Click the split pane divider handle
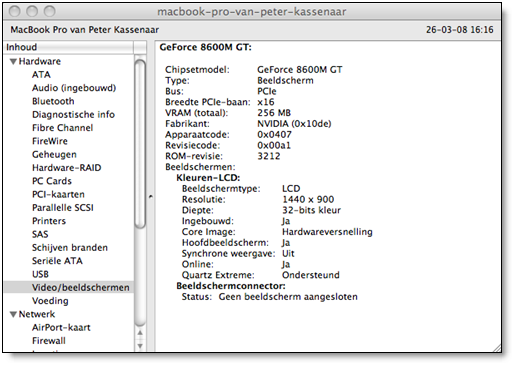Viewport: 514px width, 365px height. (x=151, y=196)
